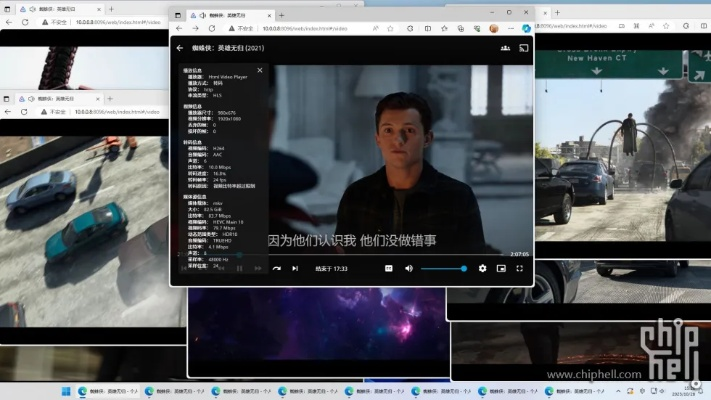Select the 1920x1080 resolution value
This screenshot has height=400, width=711.
click(x=229, y=119)
